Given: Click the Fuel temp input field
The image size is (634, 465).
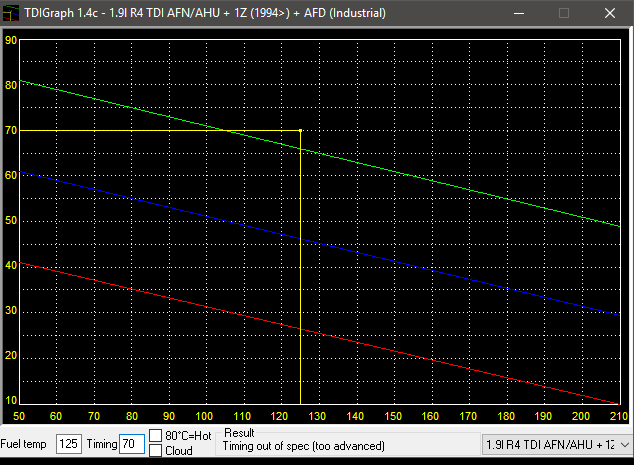Looking at the screenshot, I should pos(68,444).
